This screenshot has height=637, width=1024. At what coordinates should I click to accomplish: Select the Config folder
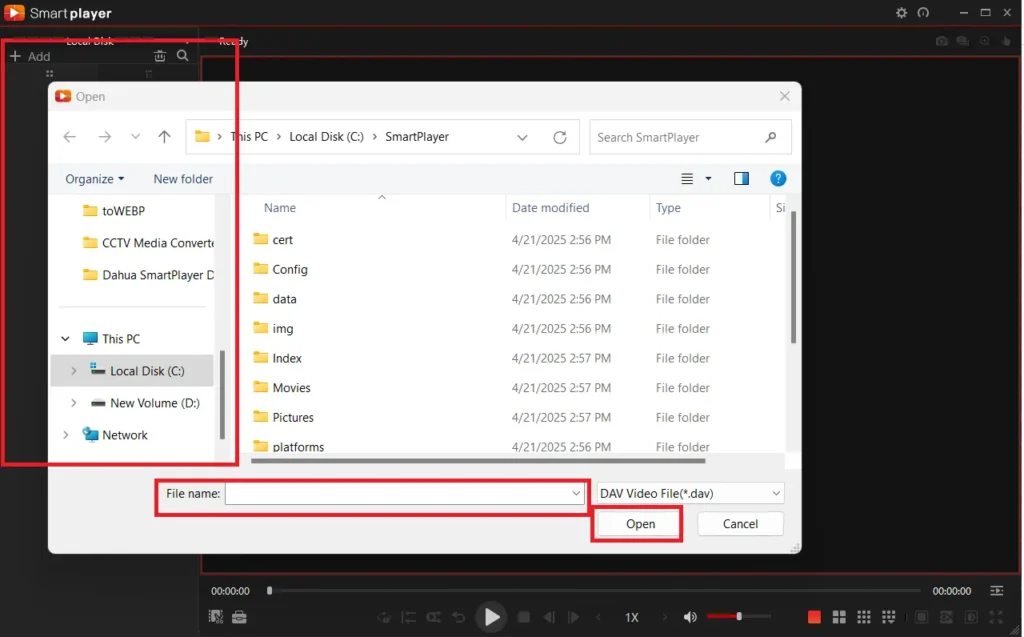coord(280,269)
